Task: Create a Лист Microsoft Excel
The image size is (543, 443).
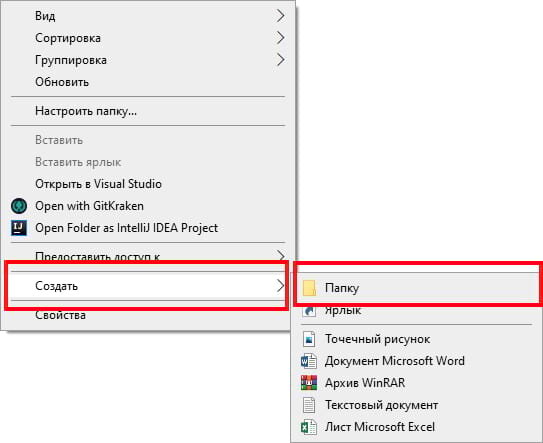Action: click(417, 427)
